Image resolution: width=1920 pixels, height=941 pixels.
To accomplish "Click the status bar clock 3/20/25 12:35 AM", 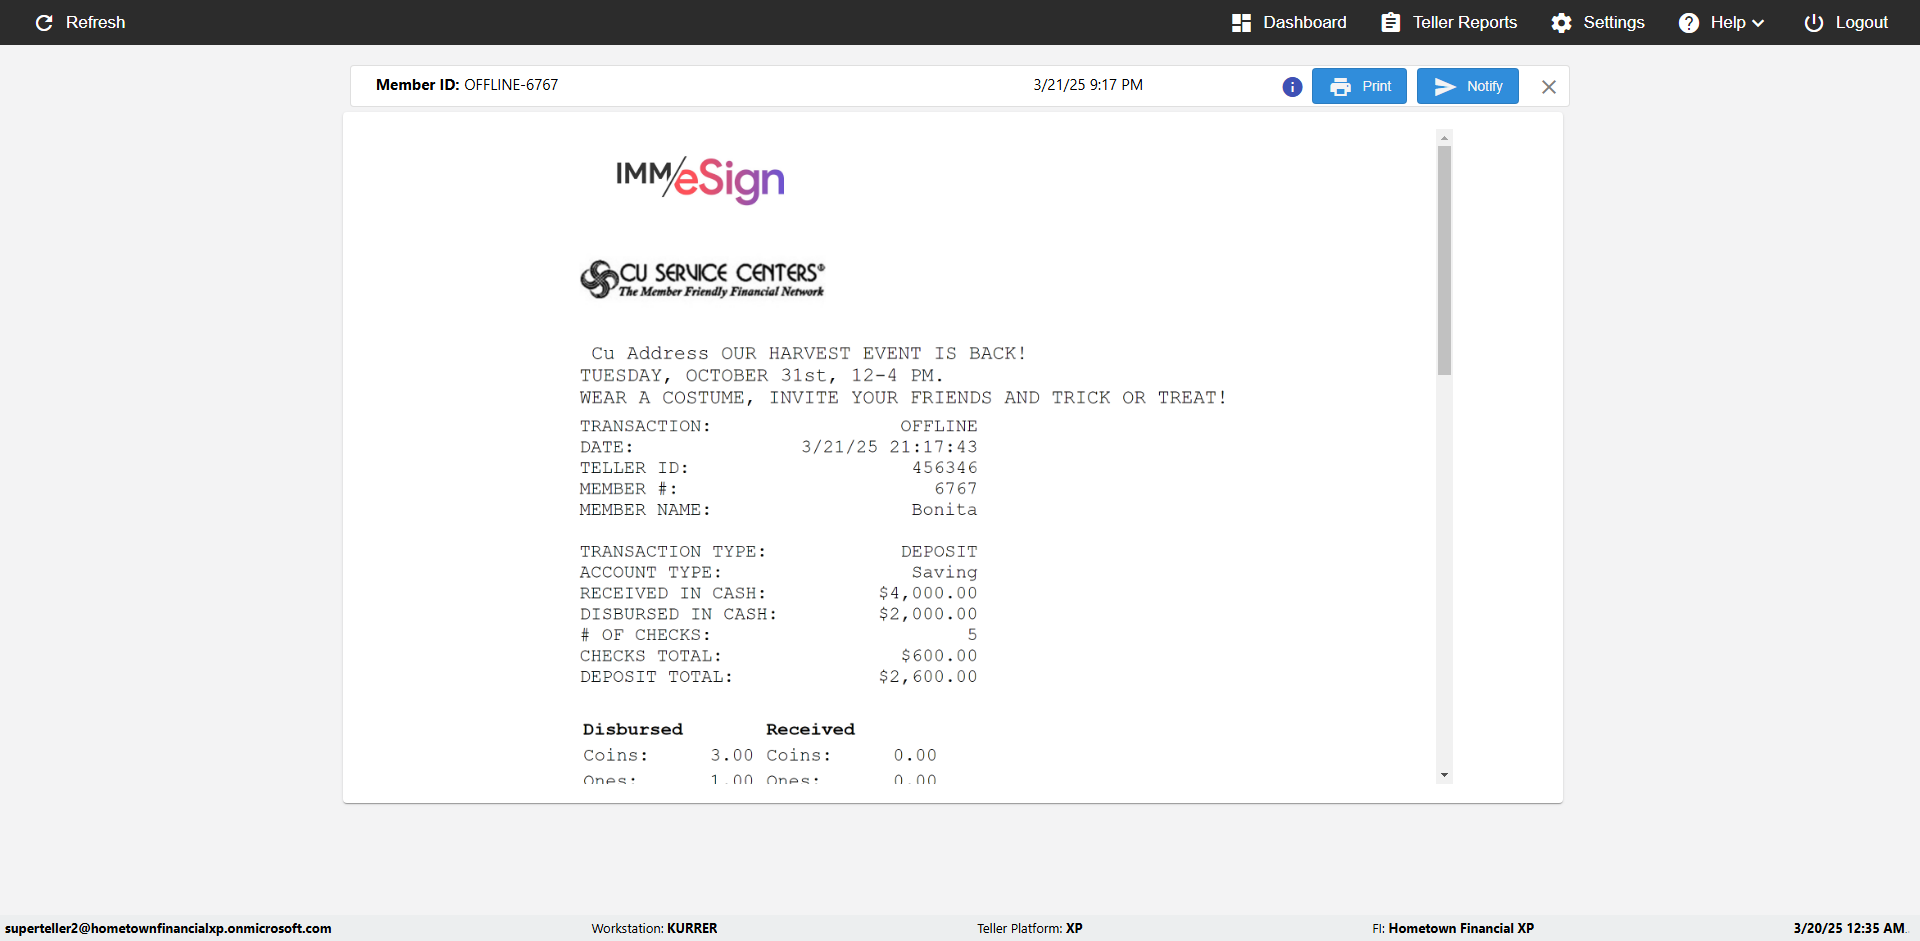I will pos(1849,929).
